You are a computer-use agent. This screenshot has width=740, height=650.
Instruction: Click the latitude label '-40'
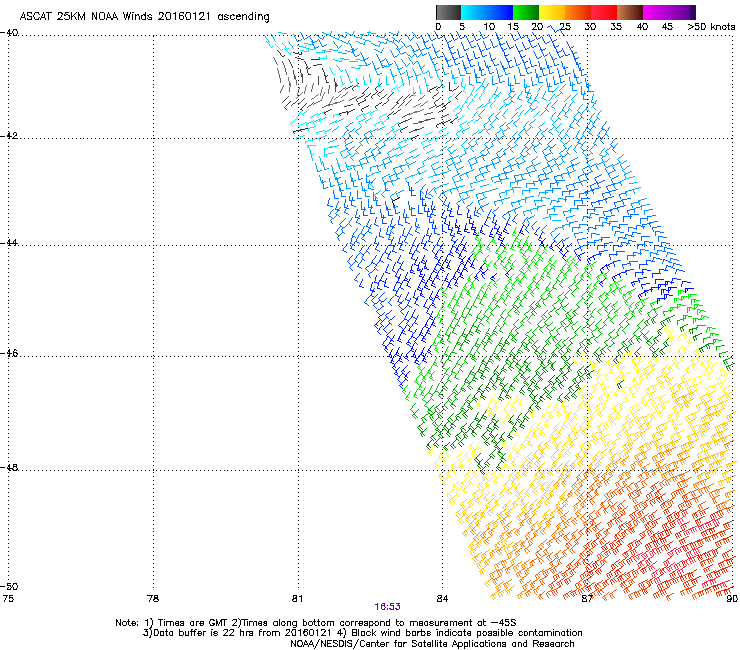pos(9,33)
